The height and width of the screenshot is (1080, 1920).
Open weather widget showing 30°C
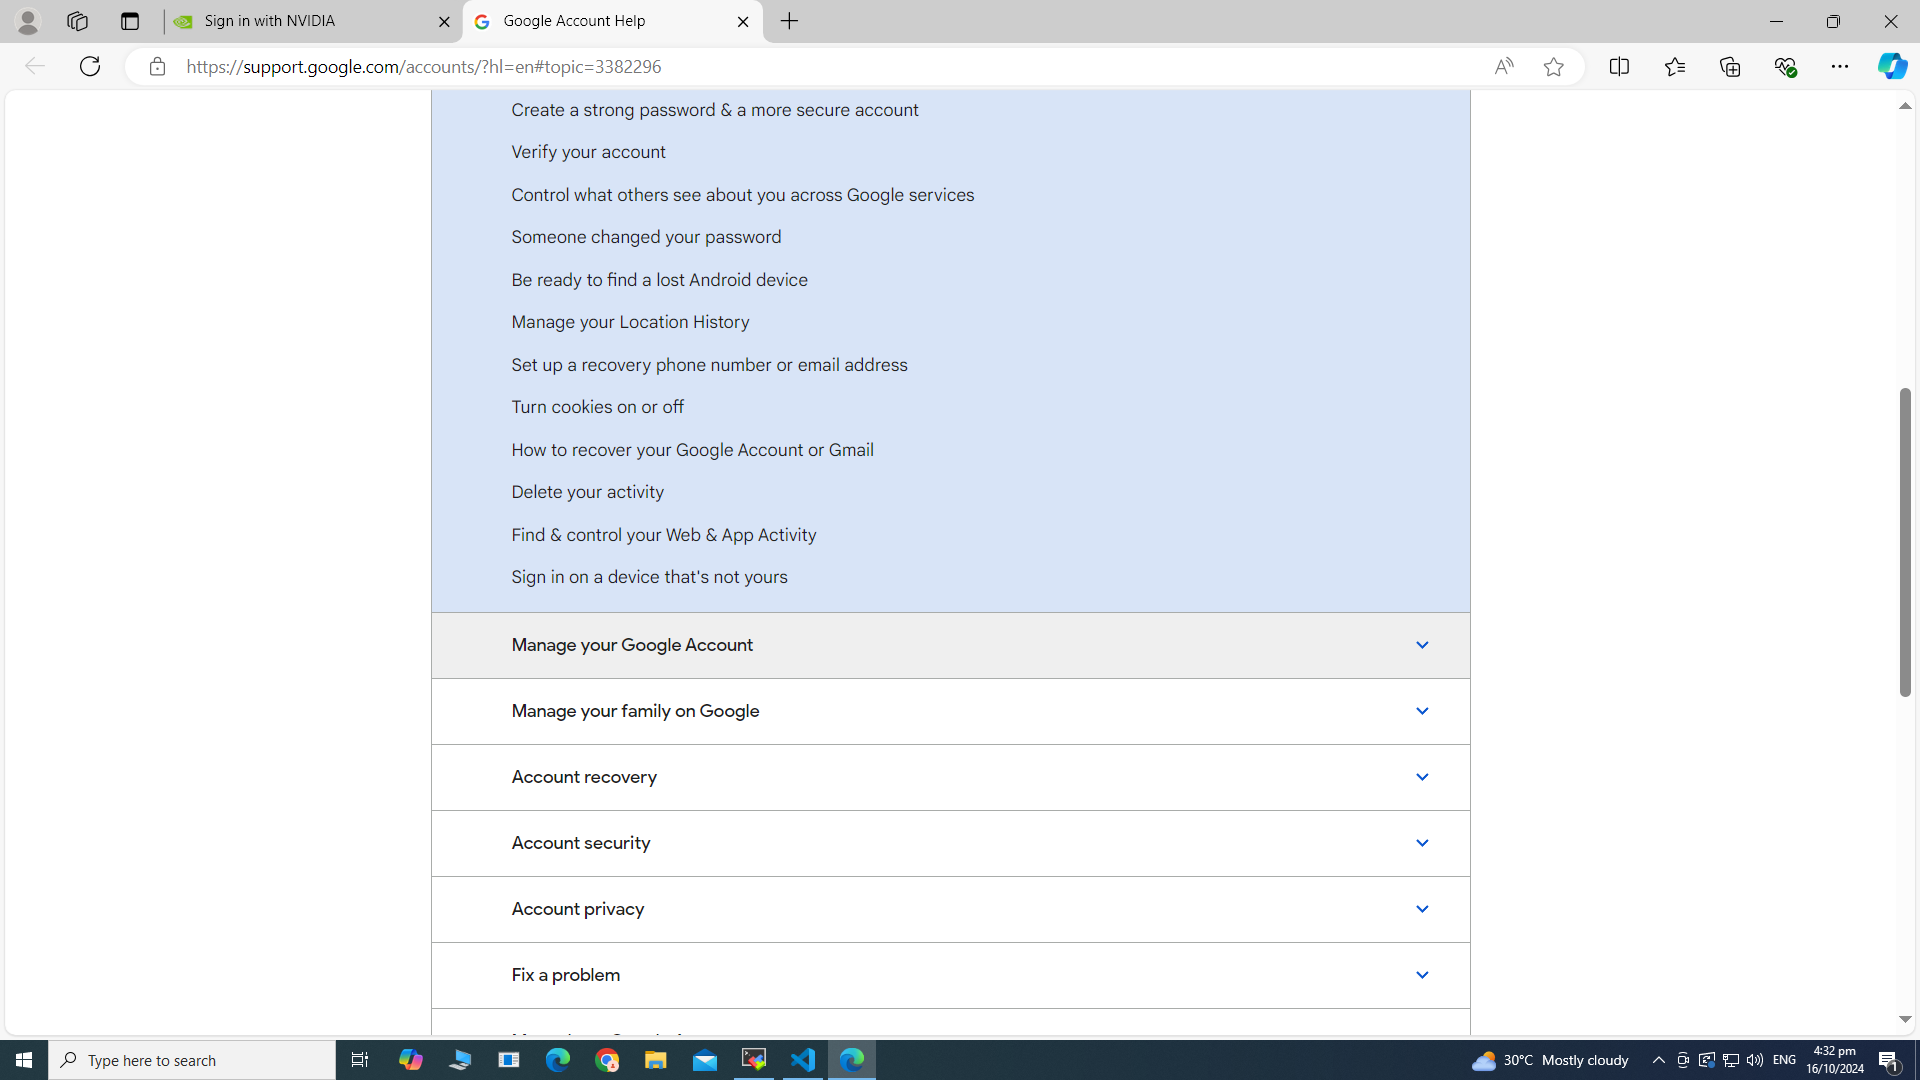(1550, 1060)
